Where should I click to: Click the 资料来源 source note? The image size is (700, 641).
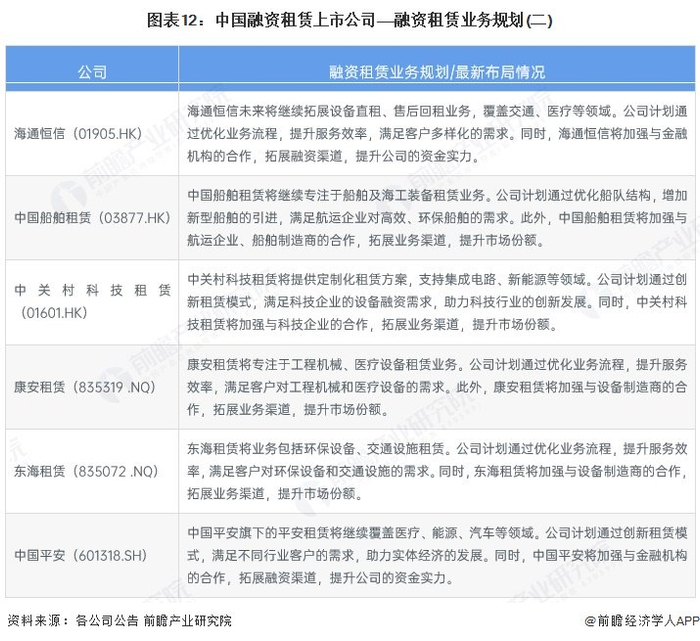coord(120,620)
